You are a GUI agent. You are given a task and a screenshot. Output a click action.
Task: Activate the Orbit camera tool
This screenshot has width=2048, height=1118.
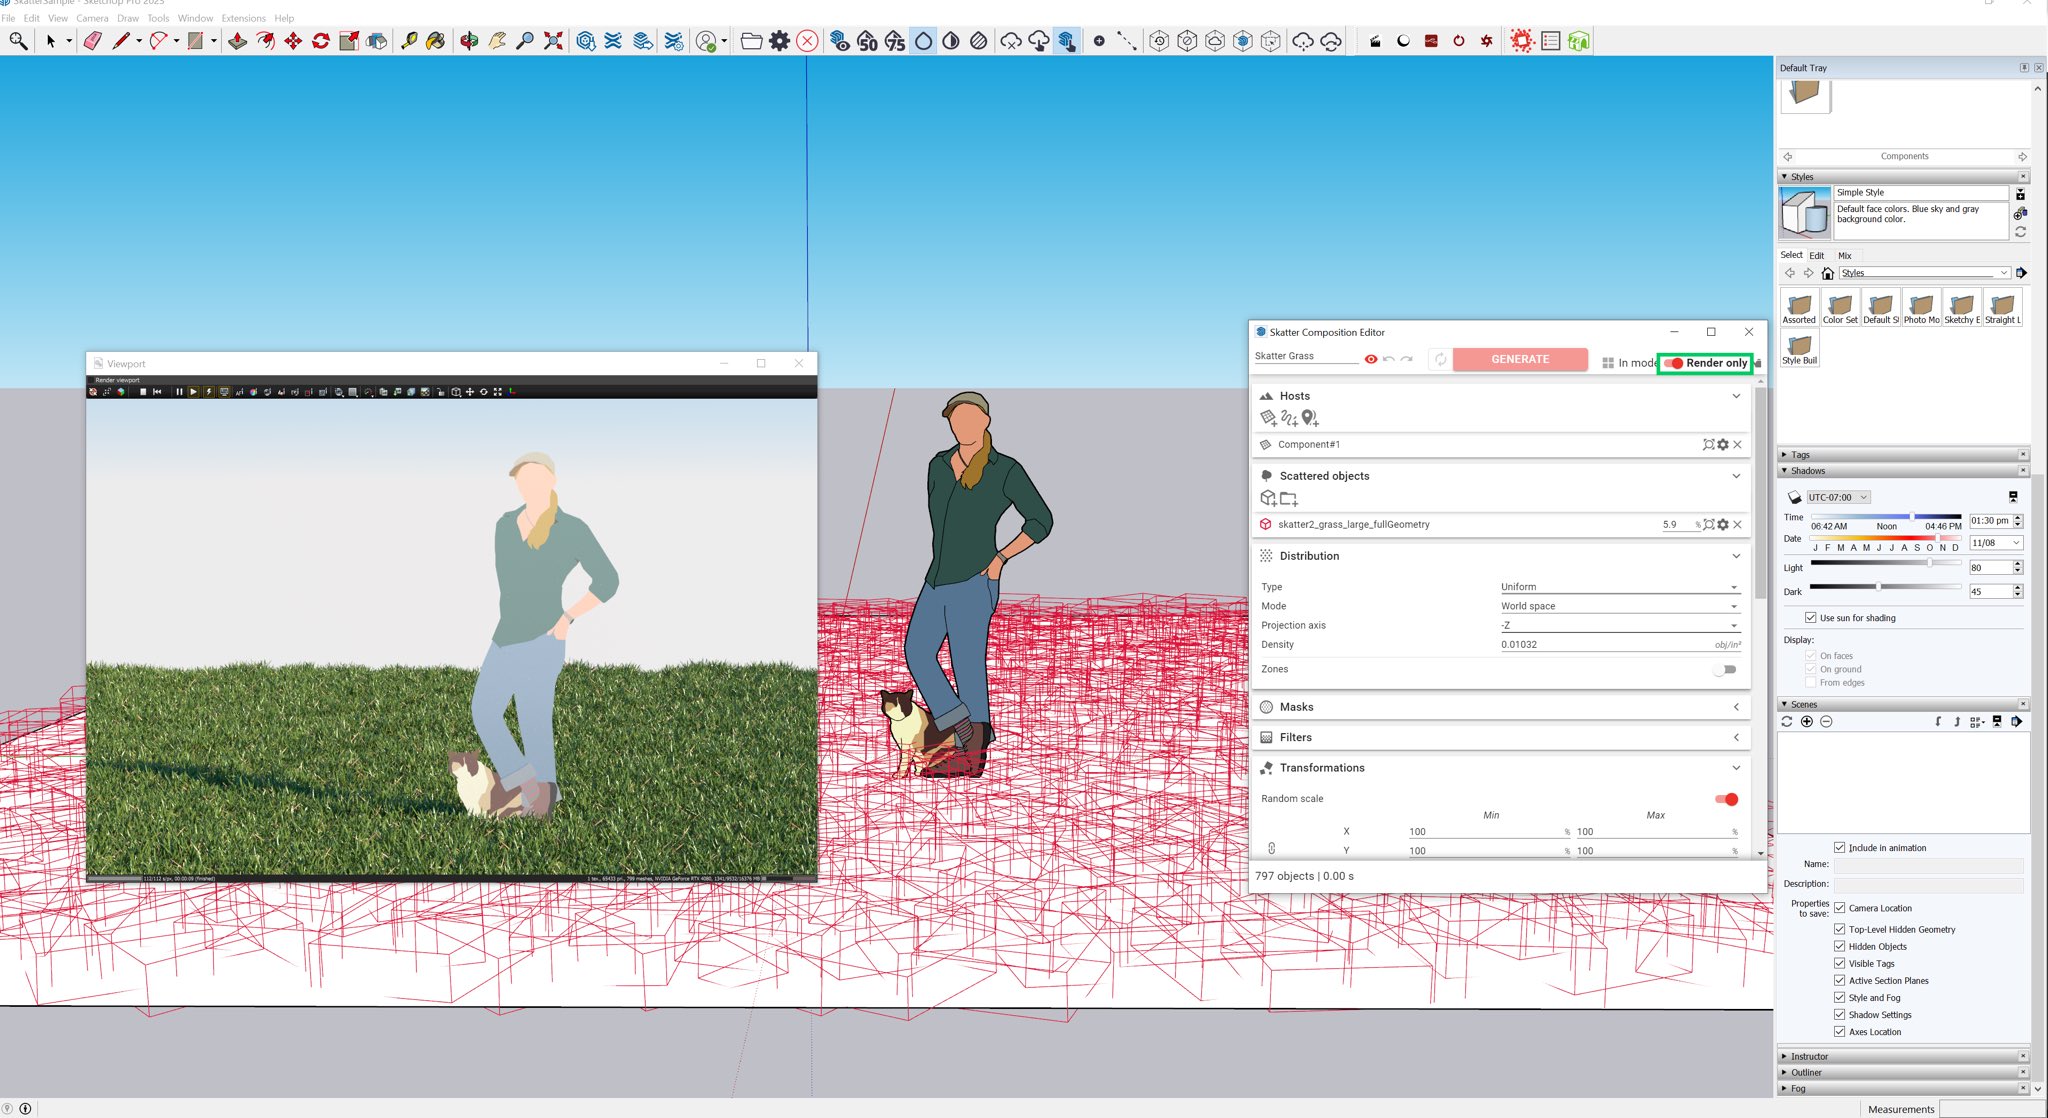469,41
